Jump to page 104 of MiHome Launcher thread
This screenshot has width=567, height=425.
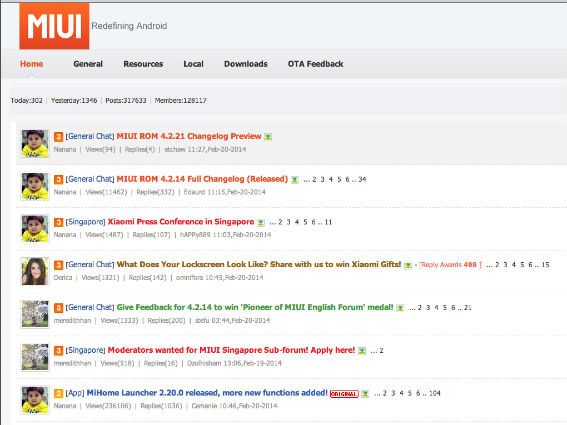coord(435,393)
